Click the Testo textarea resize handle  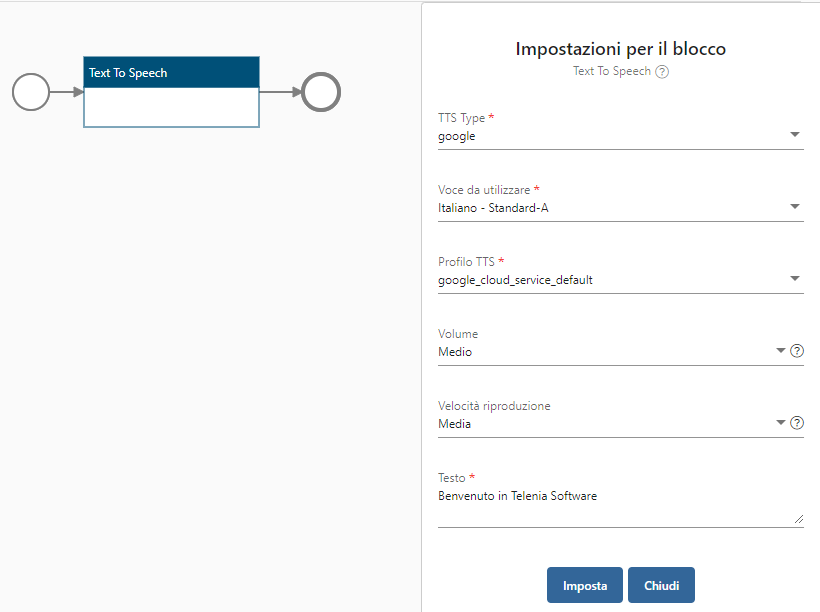click(x=799, y=518)
